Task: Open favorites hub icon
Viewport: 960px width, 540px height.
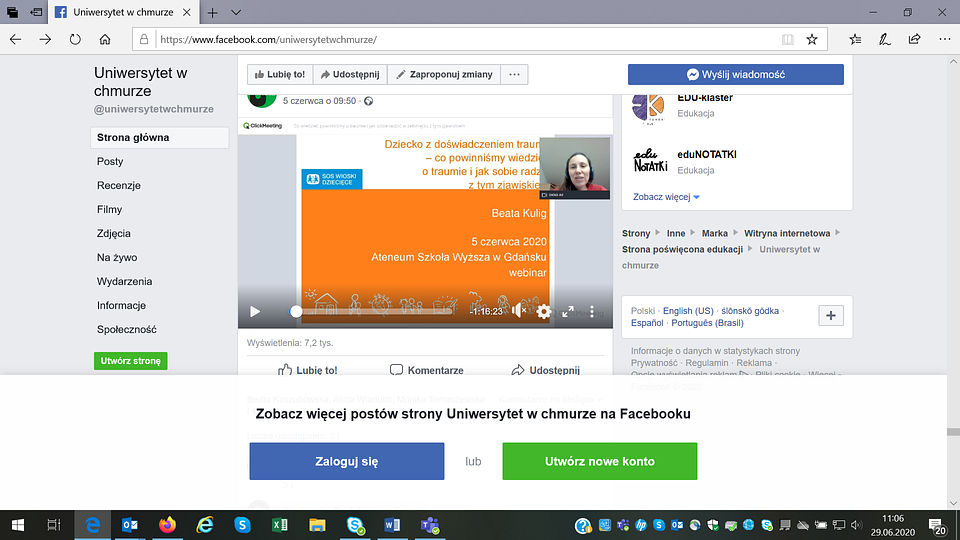Action: click(x=855, y=39)
